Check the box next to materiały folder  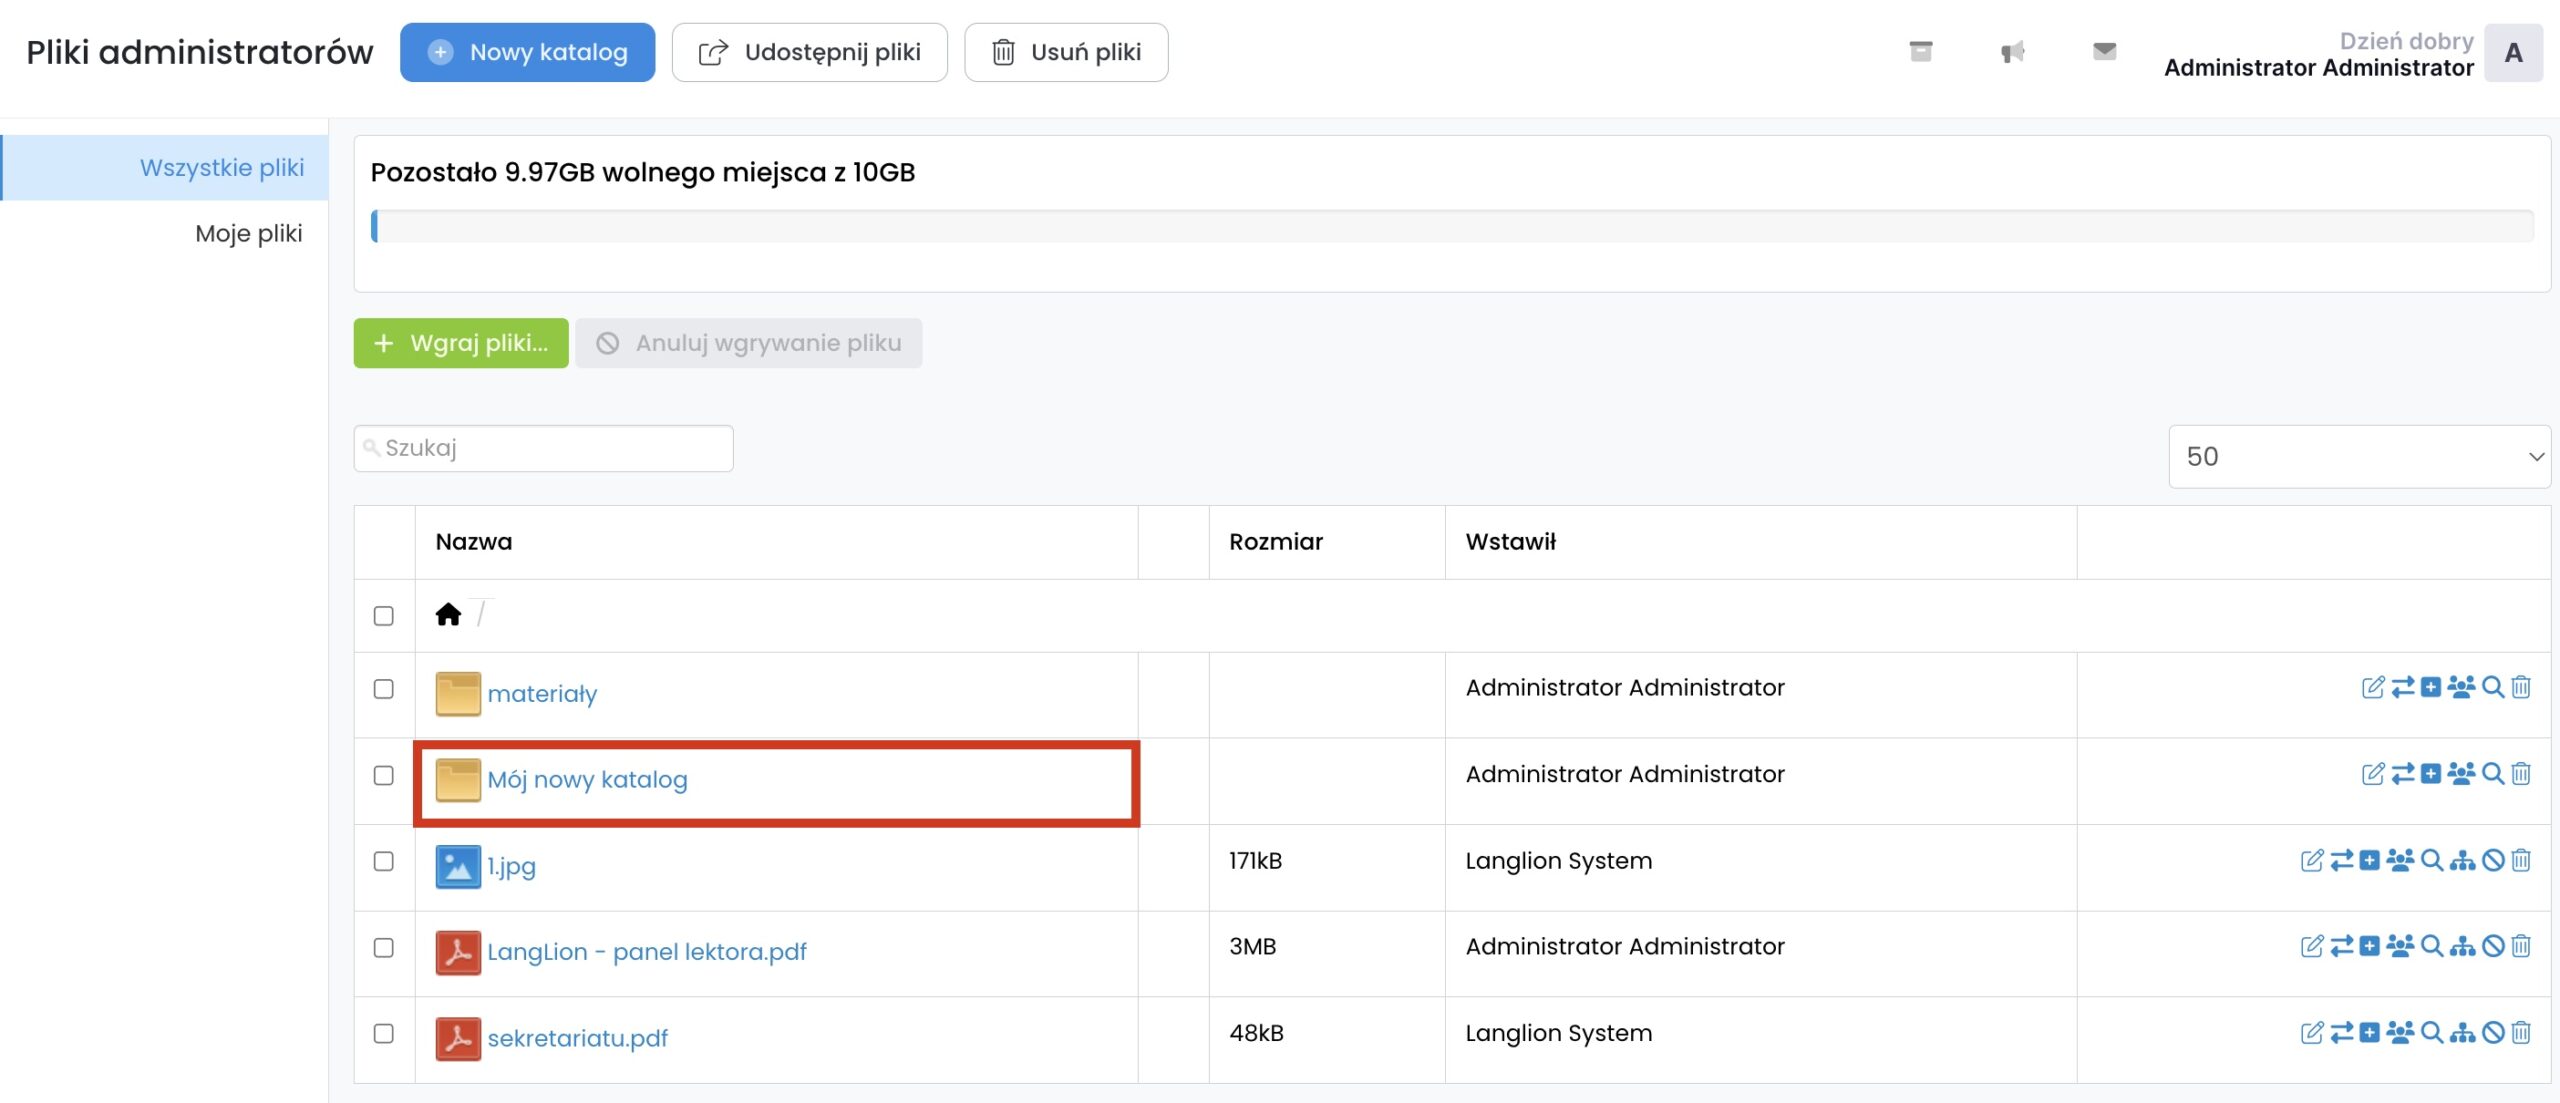[x=383, y=689]
